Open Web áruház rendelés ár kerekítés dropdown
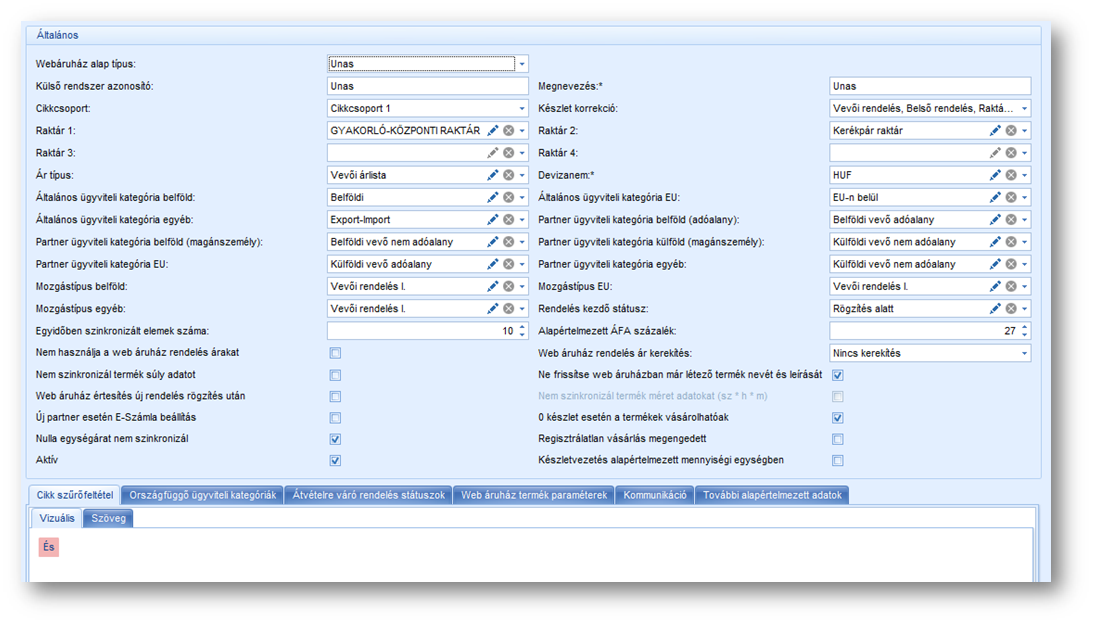Image resolution: width=1093 pixels, height=624 pixels. (1024, 353)
